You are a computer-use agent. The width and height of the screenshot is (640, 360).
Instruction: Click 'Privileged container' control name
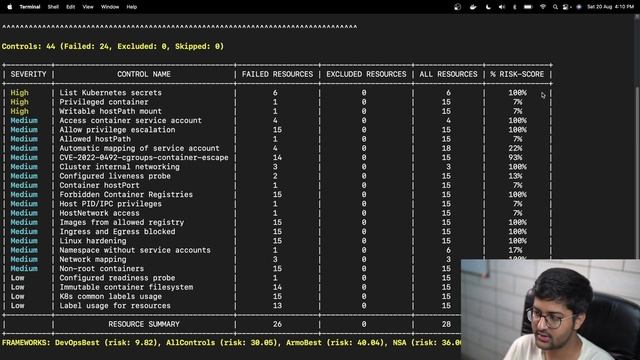pos(104,102)
